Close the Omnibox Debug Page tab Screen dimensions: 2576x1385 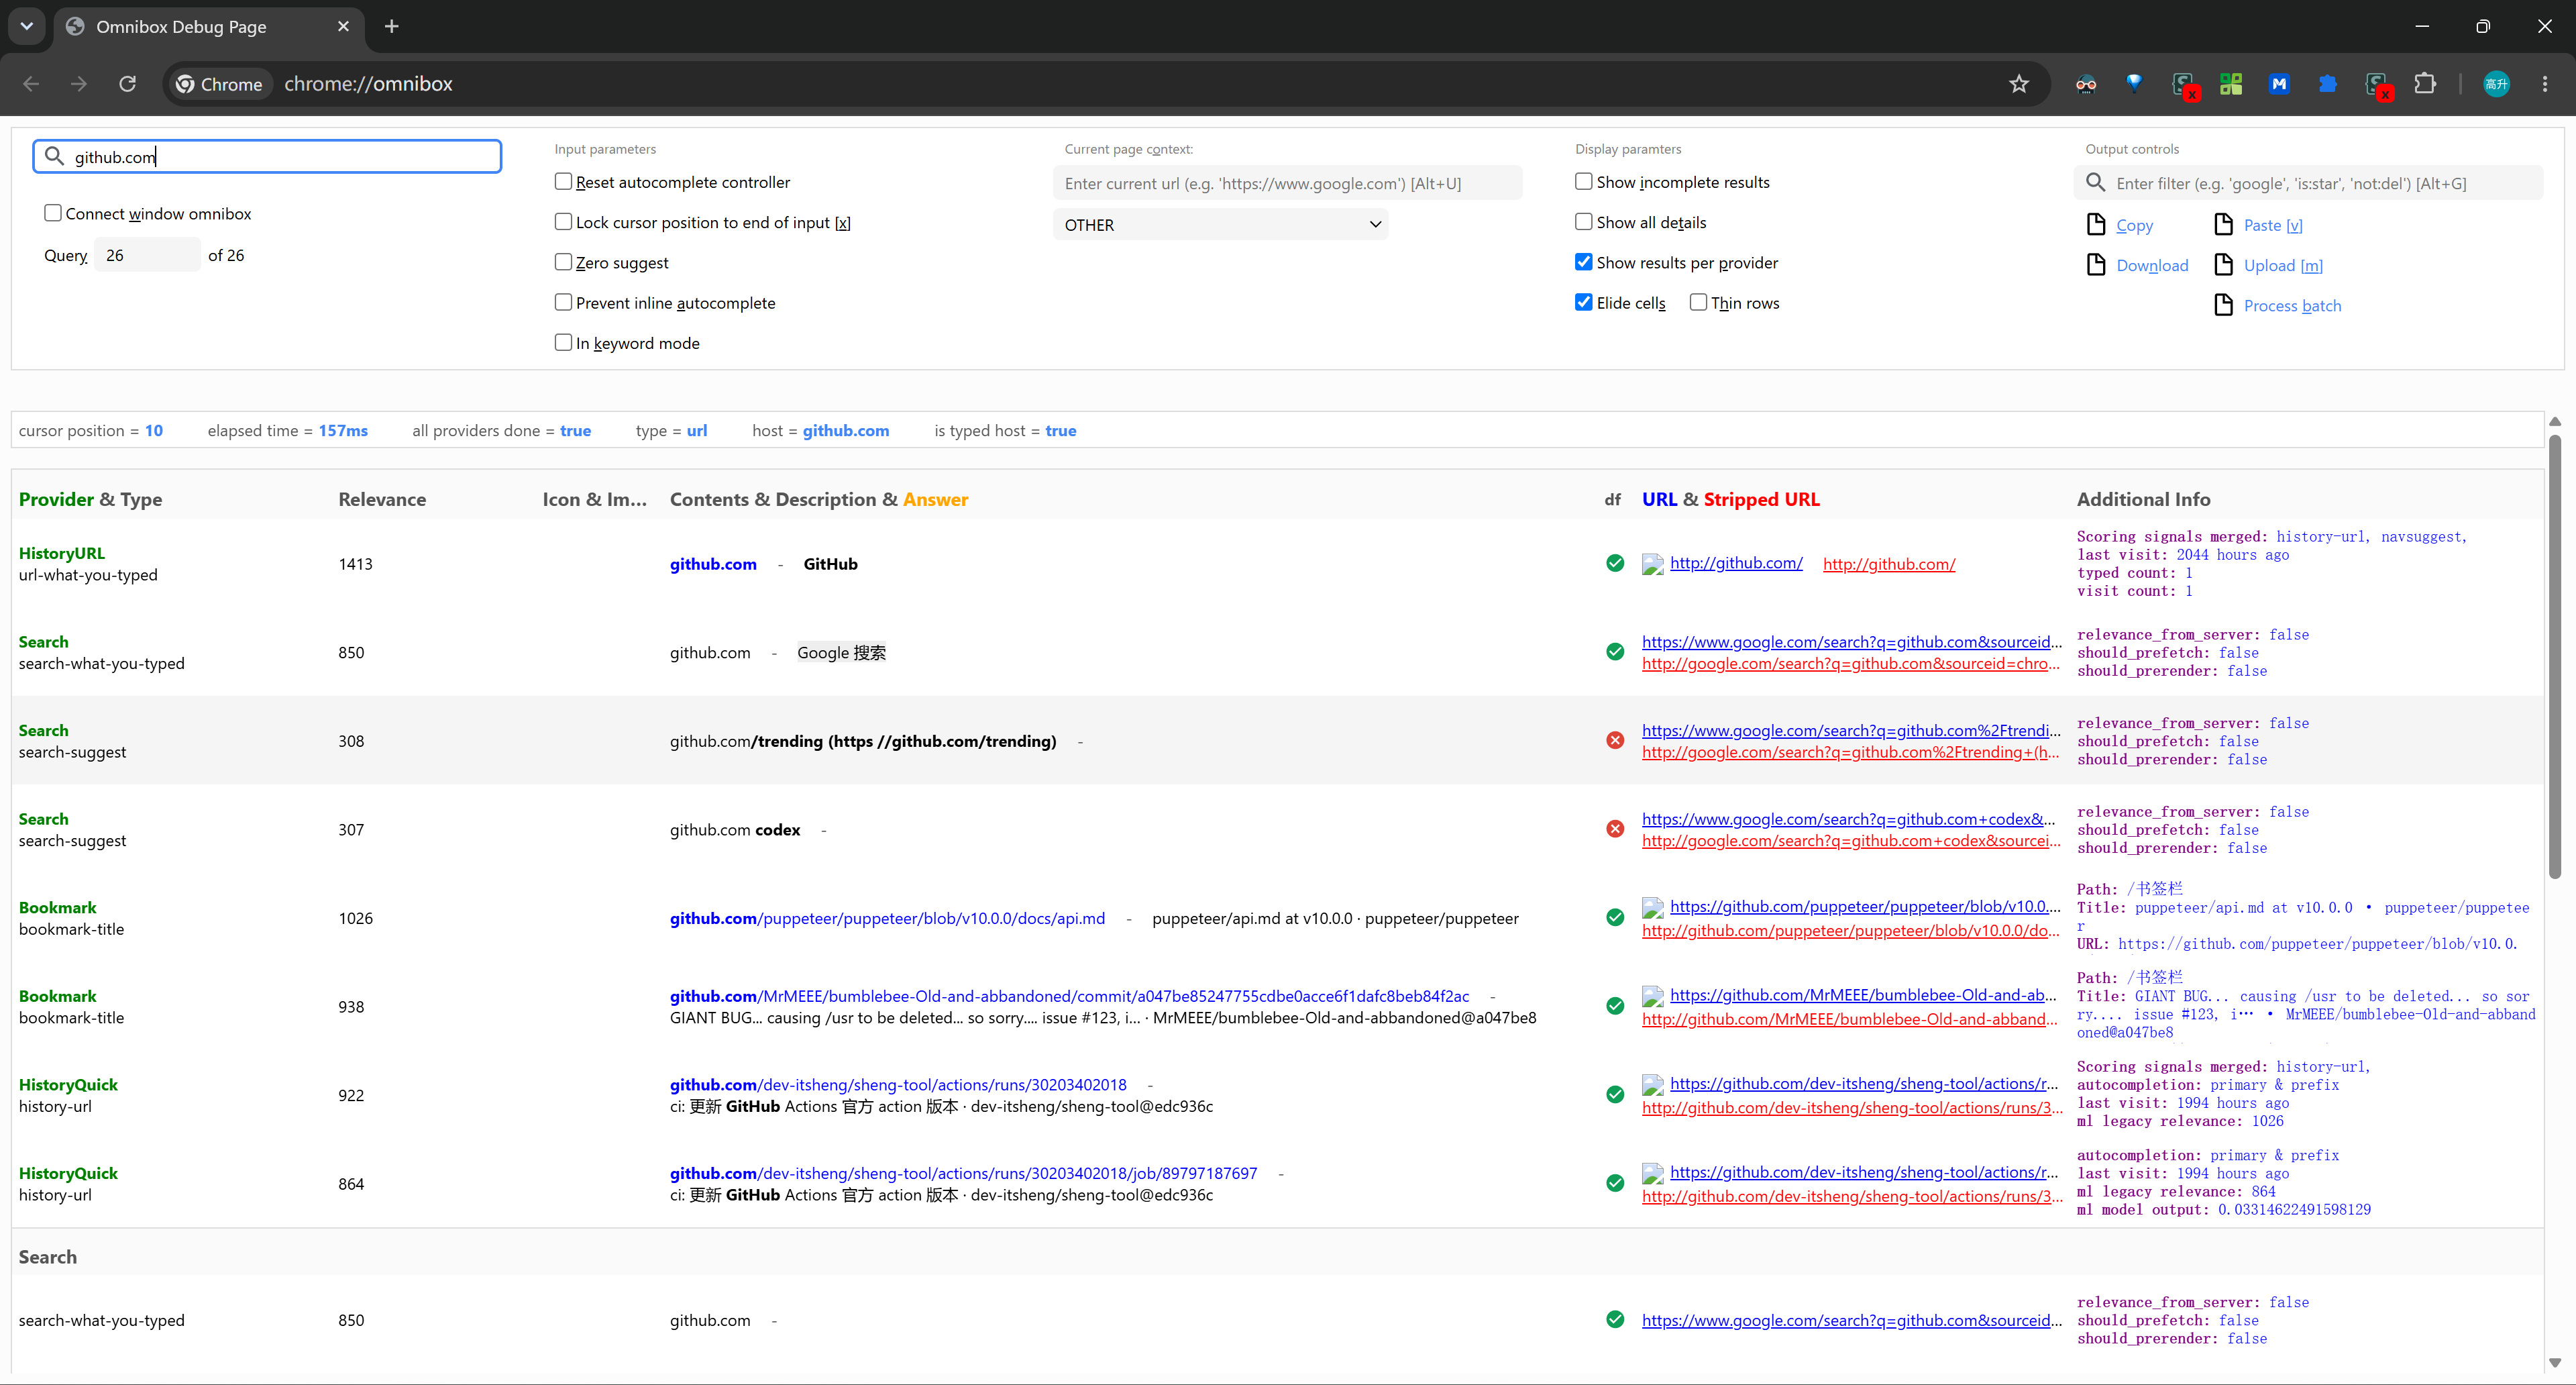click(344, 27)
